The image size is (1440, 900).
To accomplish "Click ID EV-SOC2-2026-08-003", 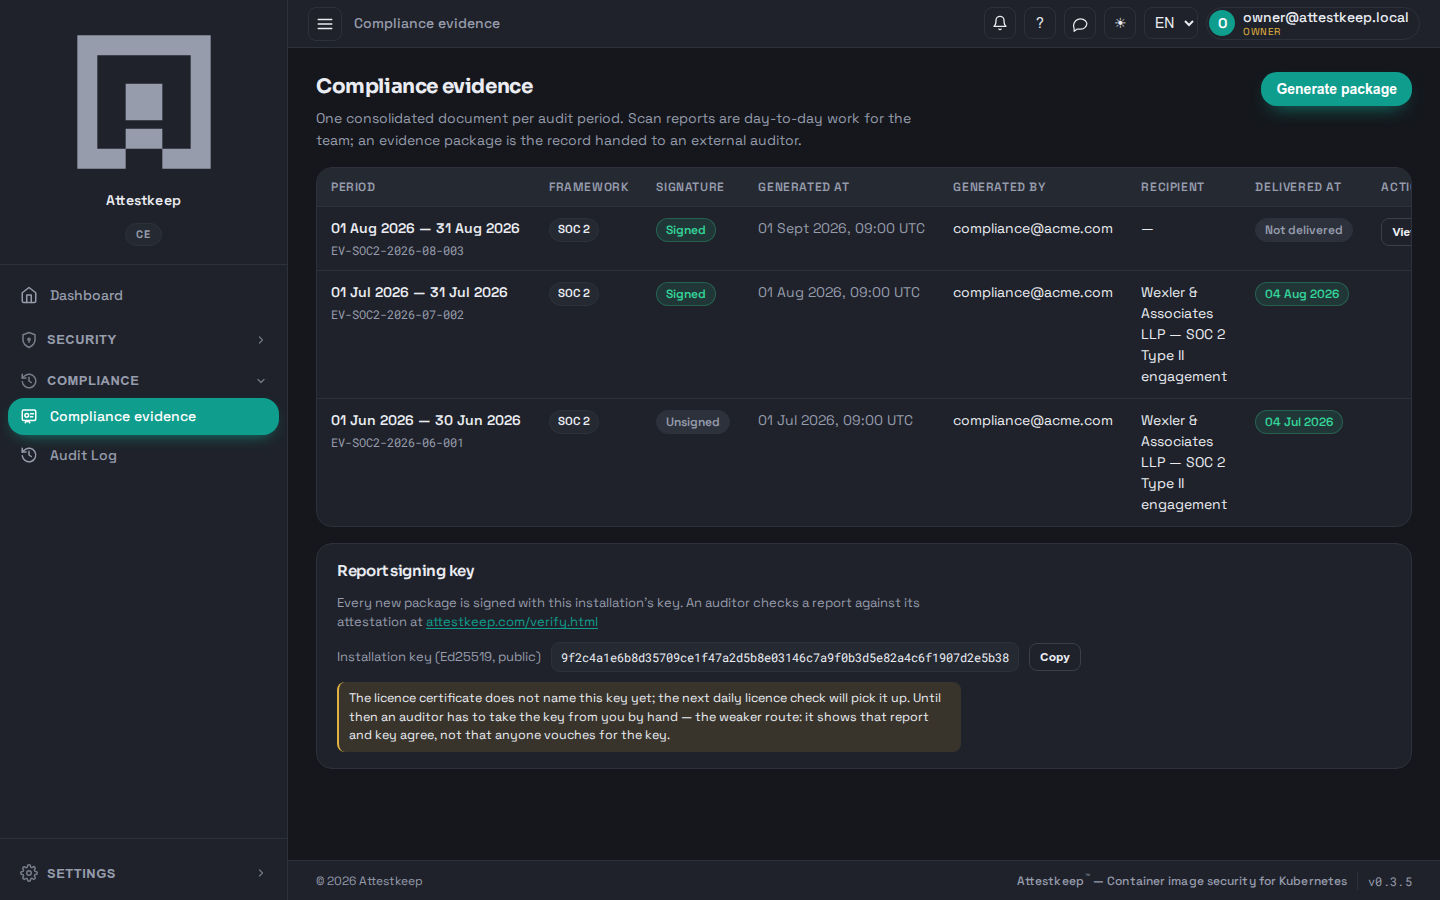I will click(x=397, y=251).
